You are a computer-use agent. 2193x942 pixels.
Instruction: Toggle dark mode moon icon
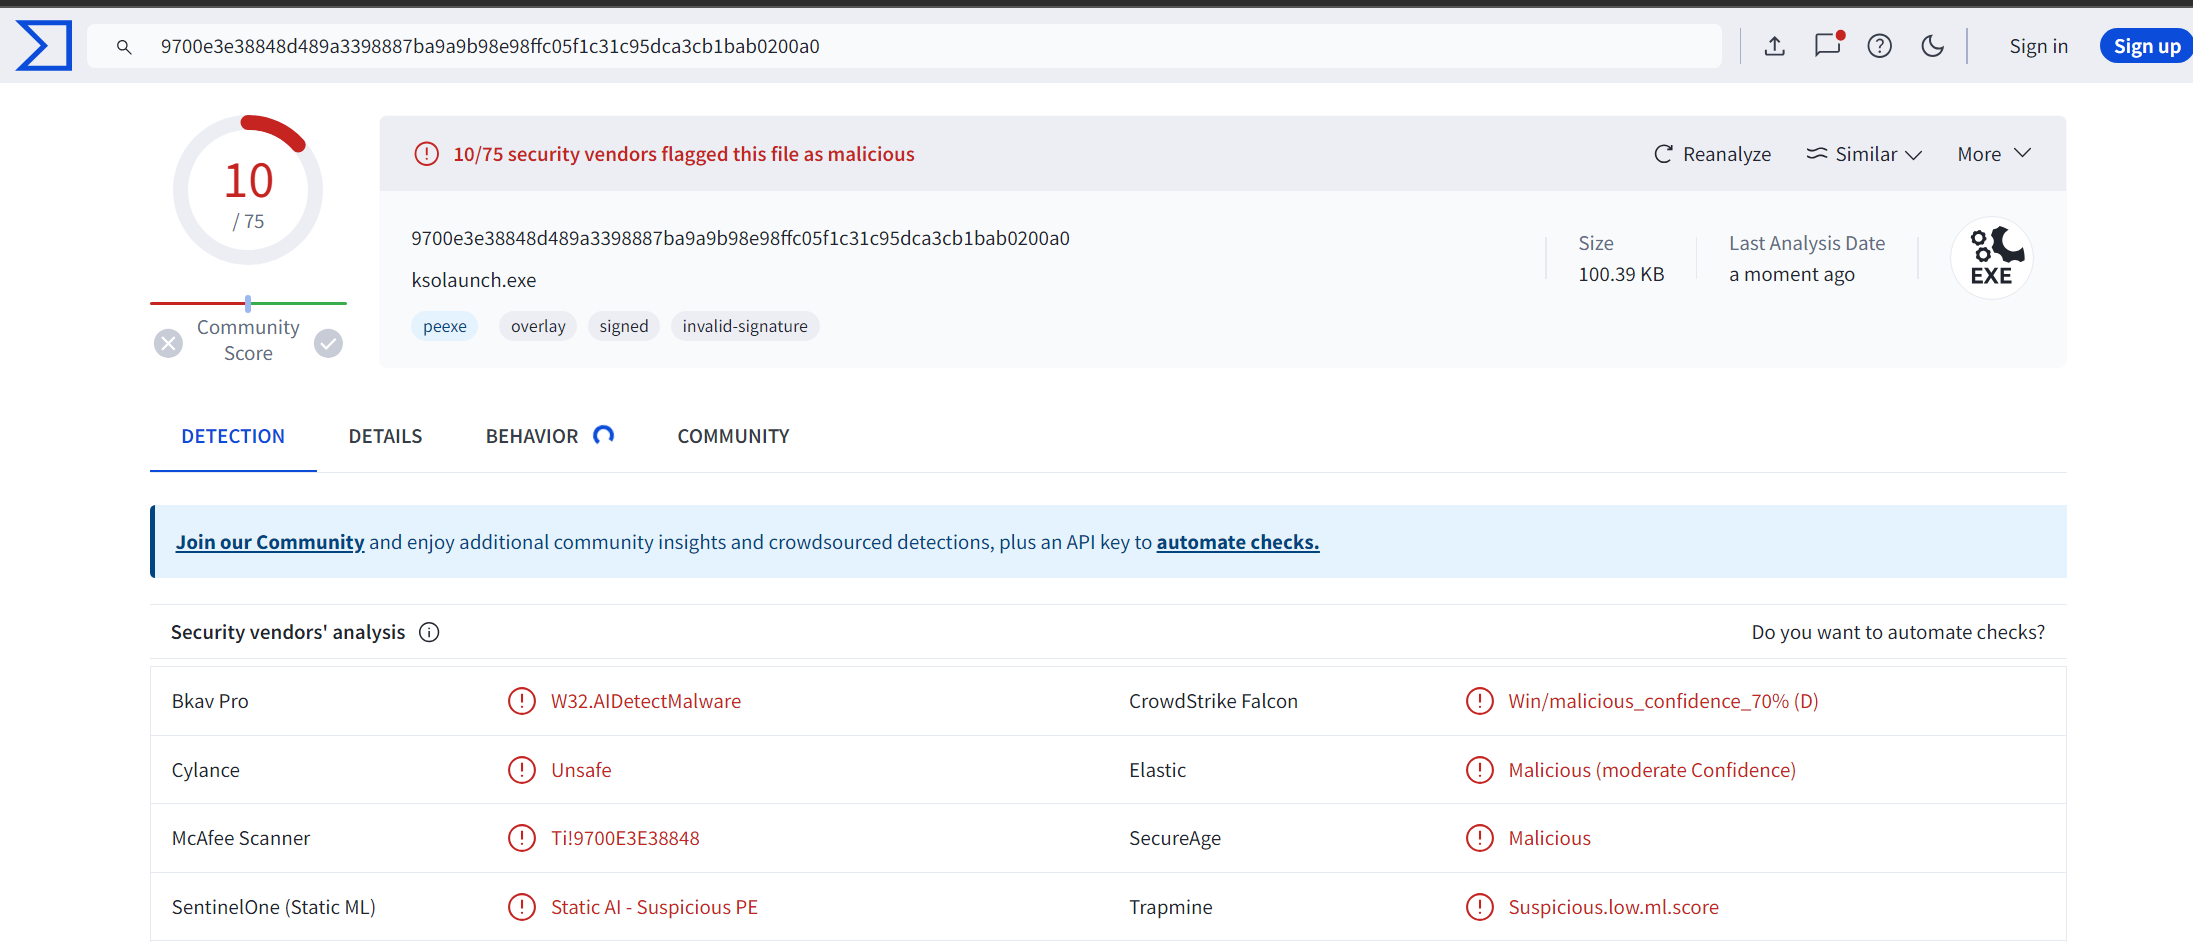(1933, 46)
